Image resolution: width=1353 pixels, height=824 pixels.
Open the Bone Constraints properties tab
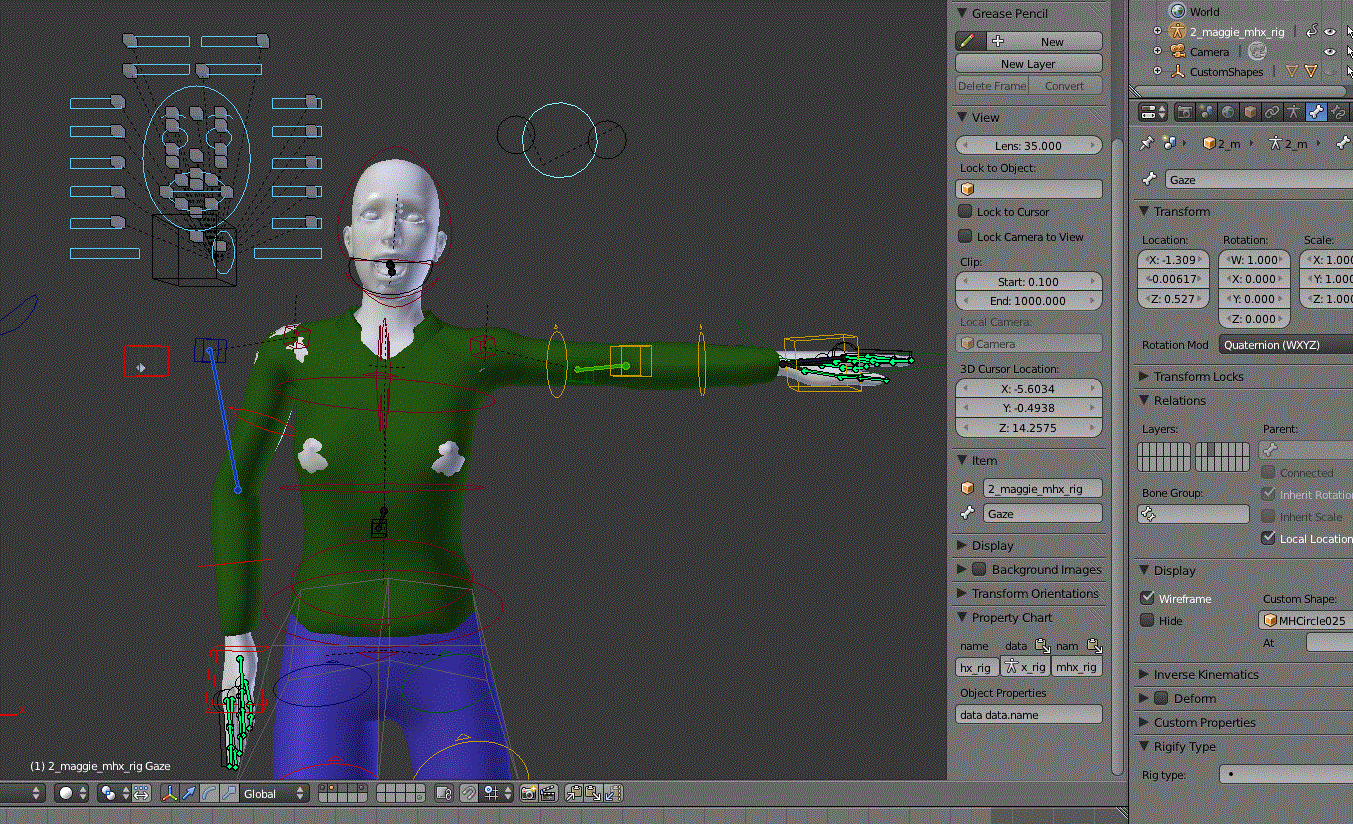(x=1339, y=112)
